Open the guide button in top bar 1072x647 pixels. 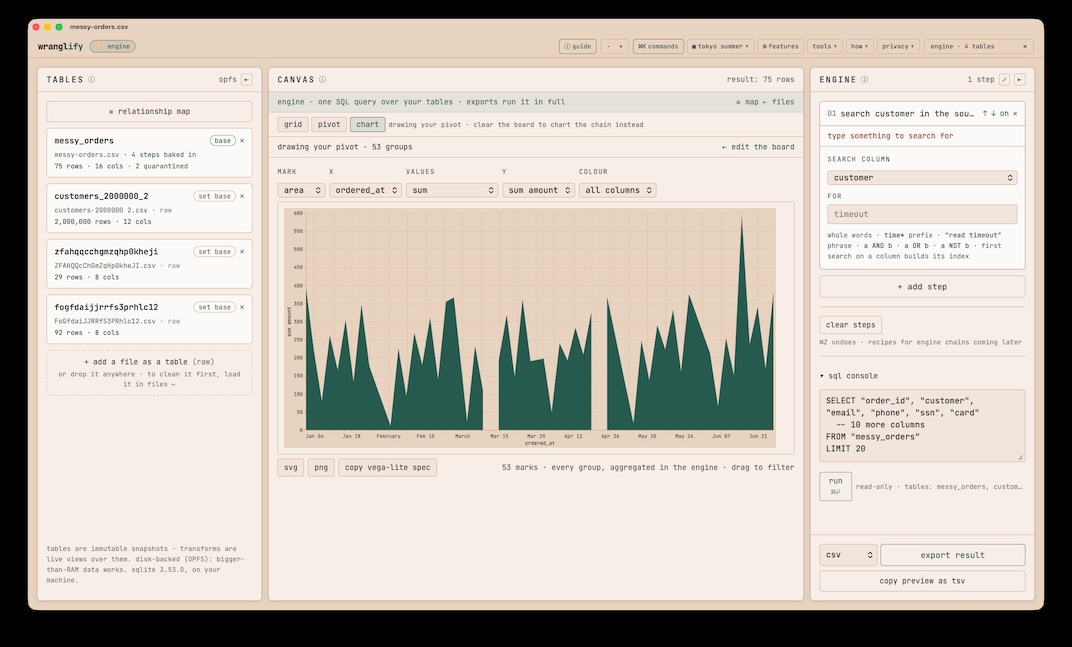click(578, 47)
